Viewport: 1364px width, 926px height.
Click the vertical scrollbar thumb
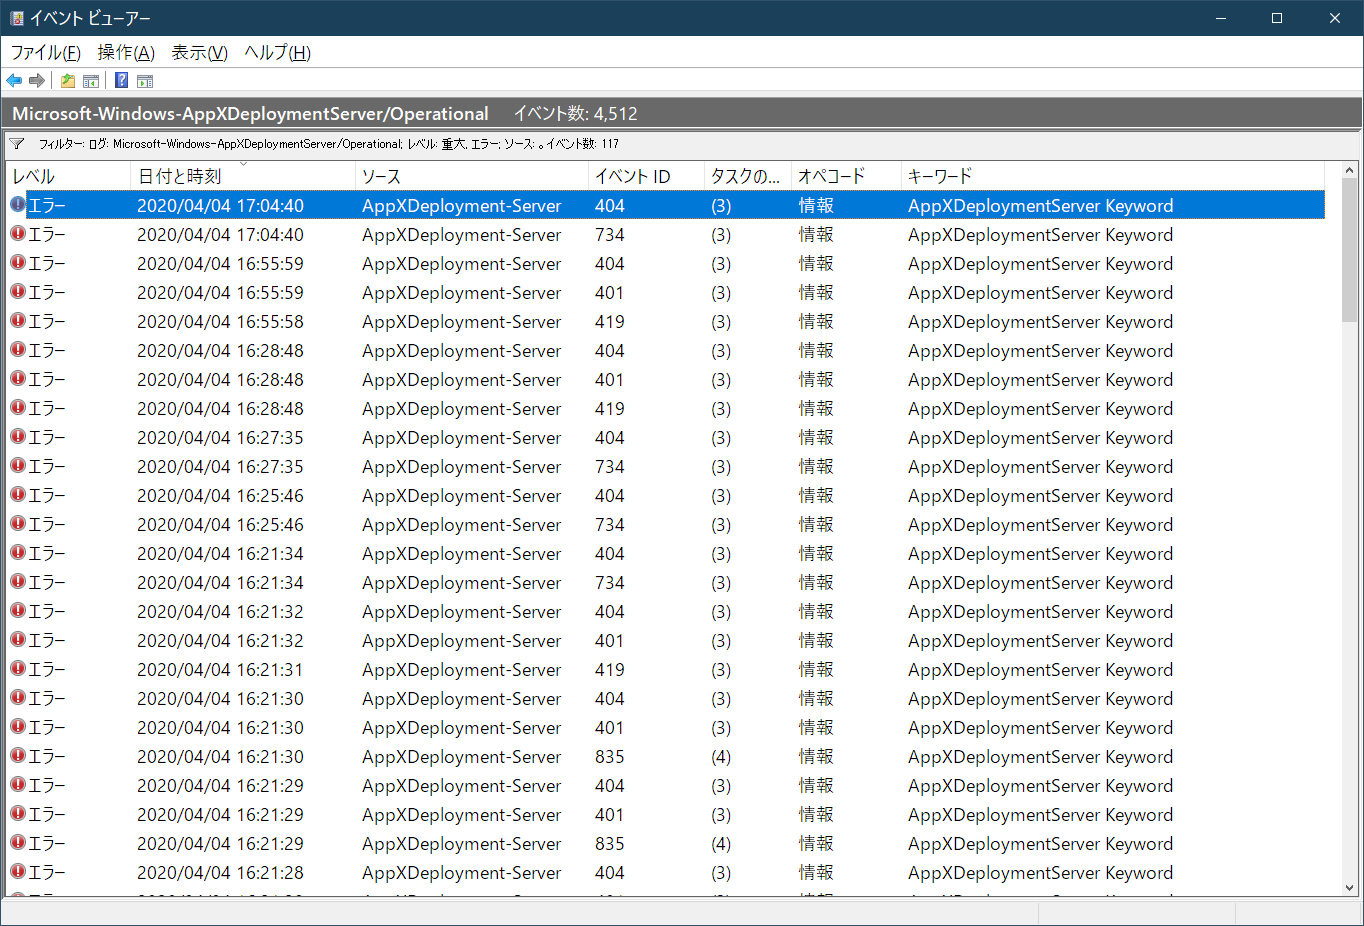pos(1349,250)
